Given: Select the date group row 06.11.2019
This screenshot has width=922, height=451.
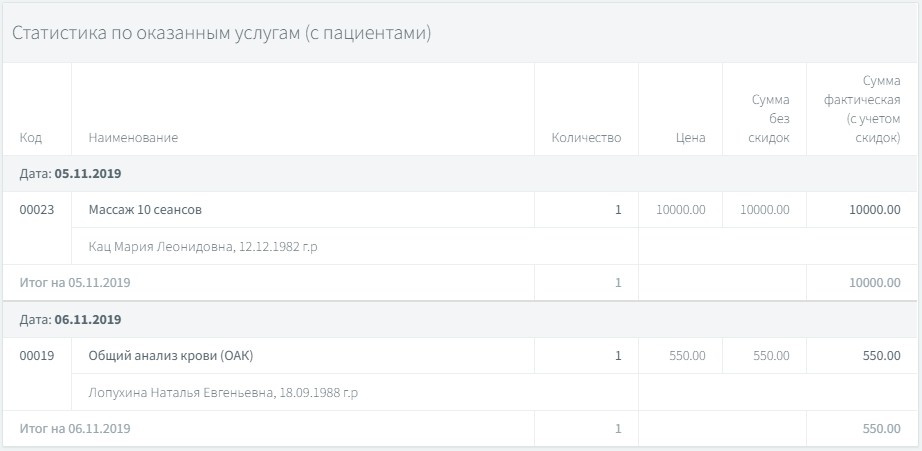Looking at the screenshot, I should point(461,319).
